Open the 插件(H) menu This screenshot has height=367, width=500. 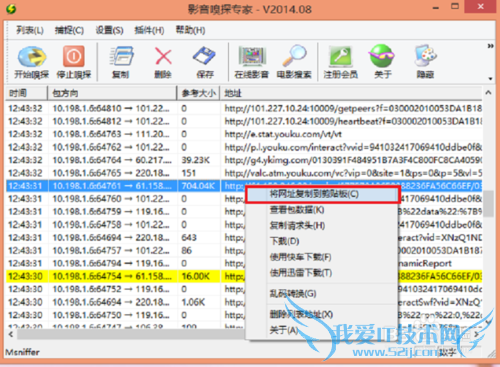tap(149, 30)
